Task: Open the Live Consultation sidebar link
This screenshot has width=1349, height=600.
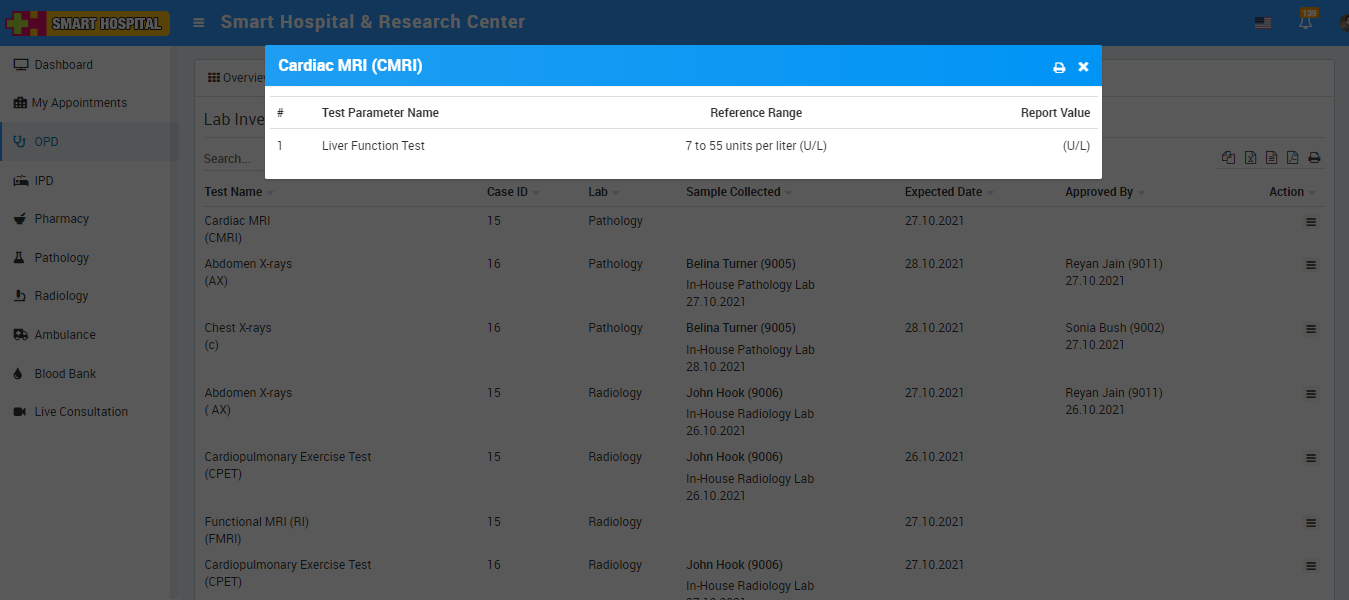Action: (x=80, y=412)
